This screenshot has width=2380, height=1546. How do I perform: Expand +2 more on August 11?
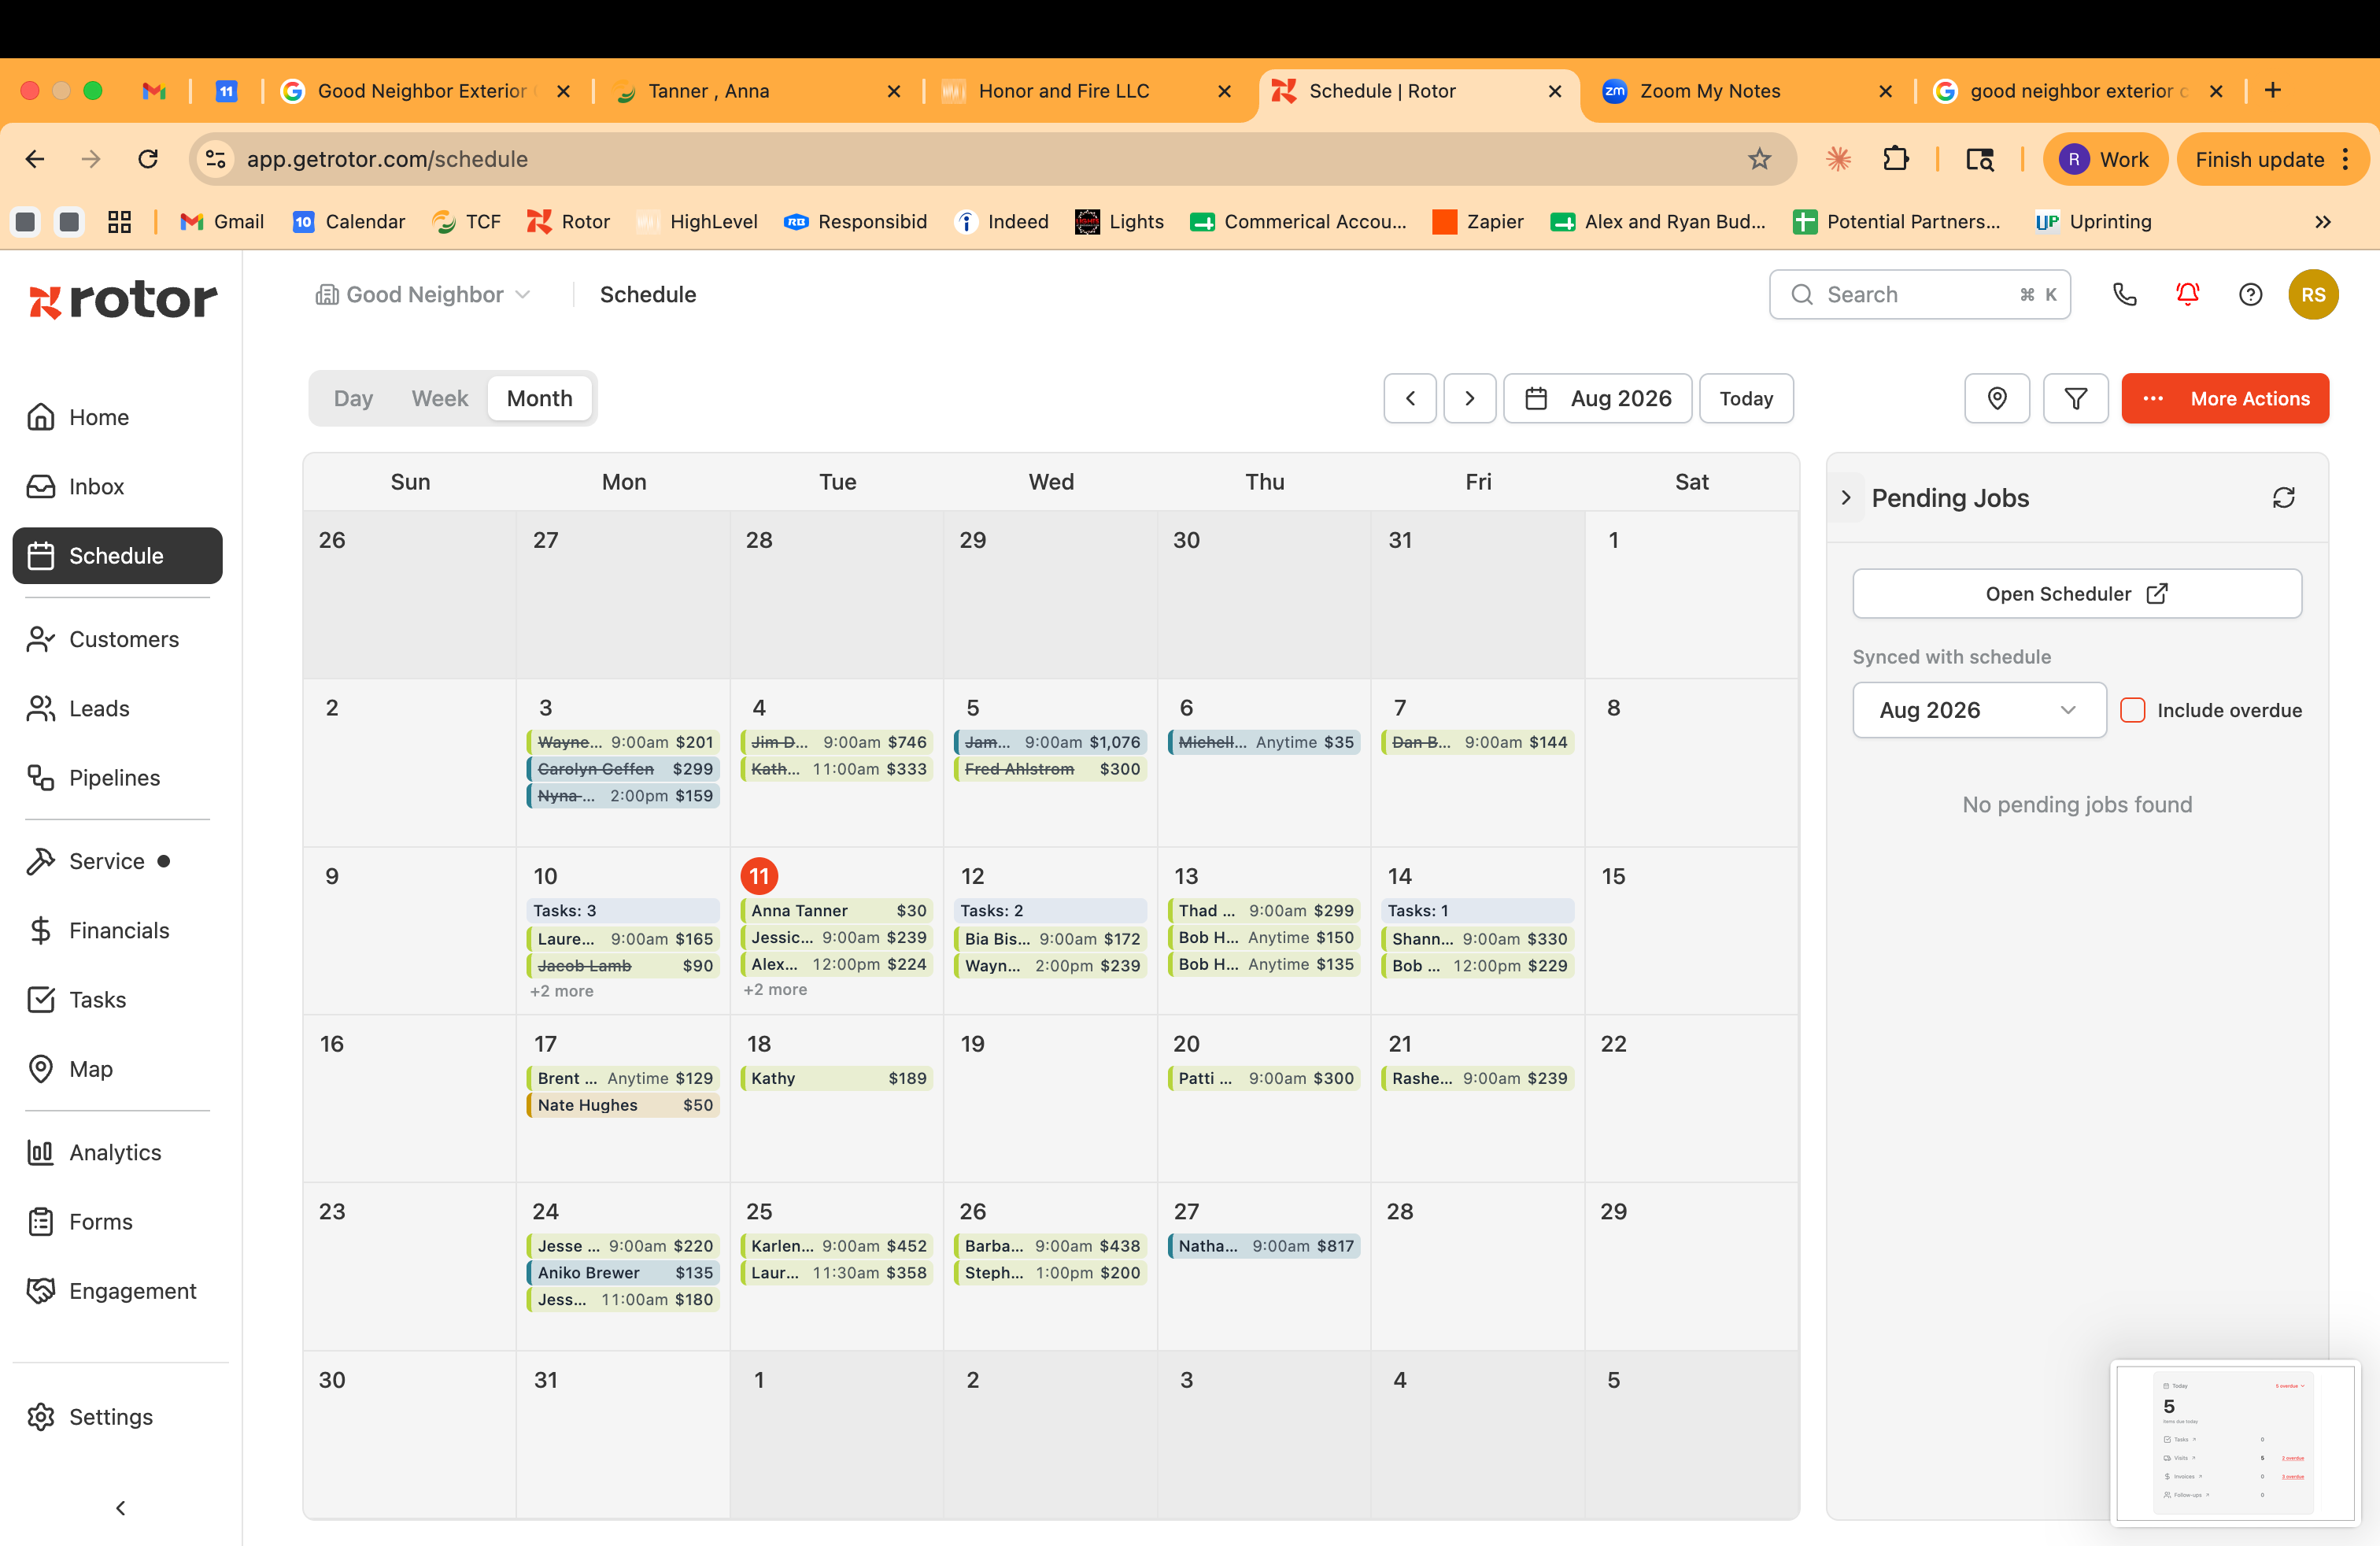click(x=775, y=989)
